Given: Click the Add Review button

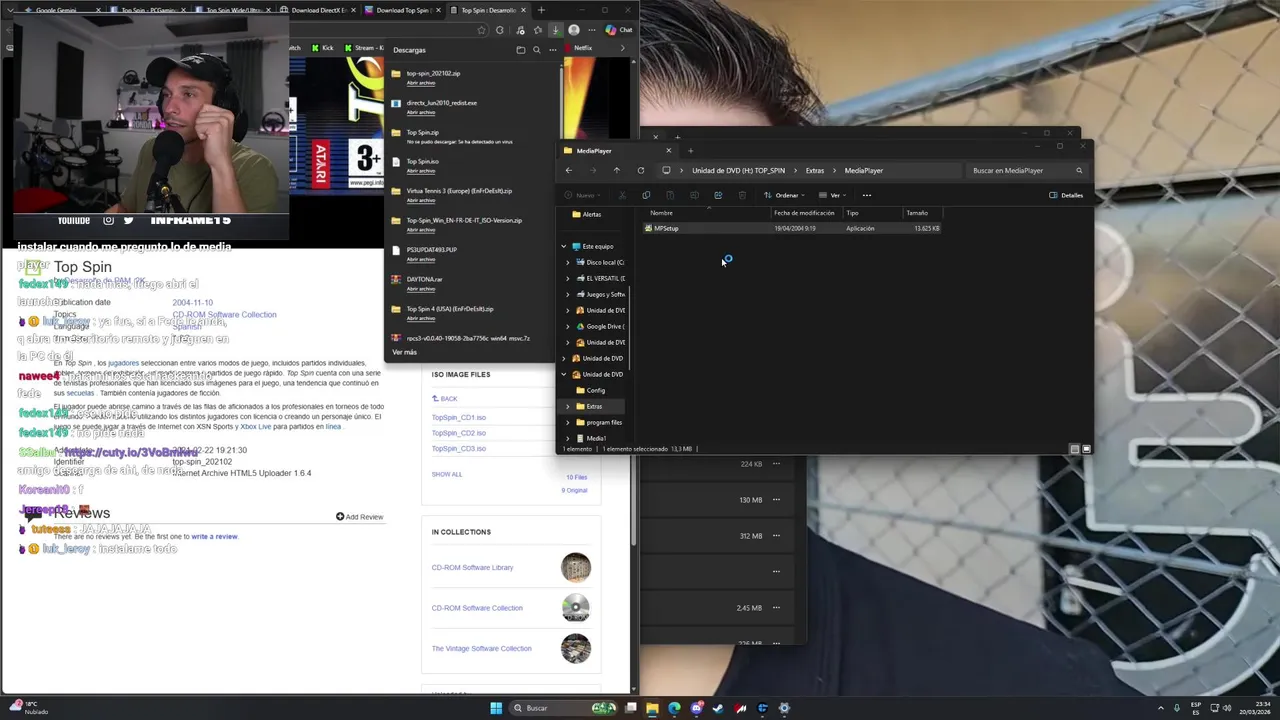Looking at the screenshot, I should pyautogui.click(x=359, y=517).
